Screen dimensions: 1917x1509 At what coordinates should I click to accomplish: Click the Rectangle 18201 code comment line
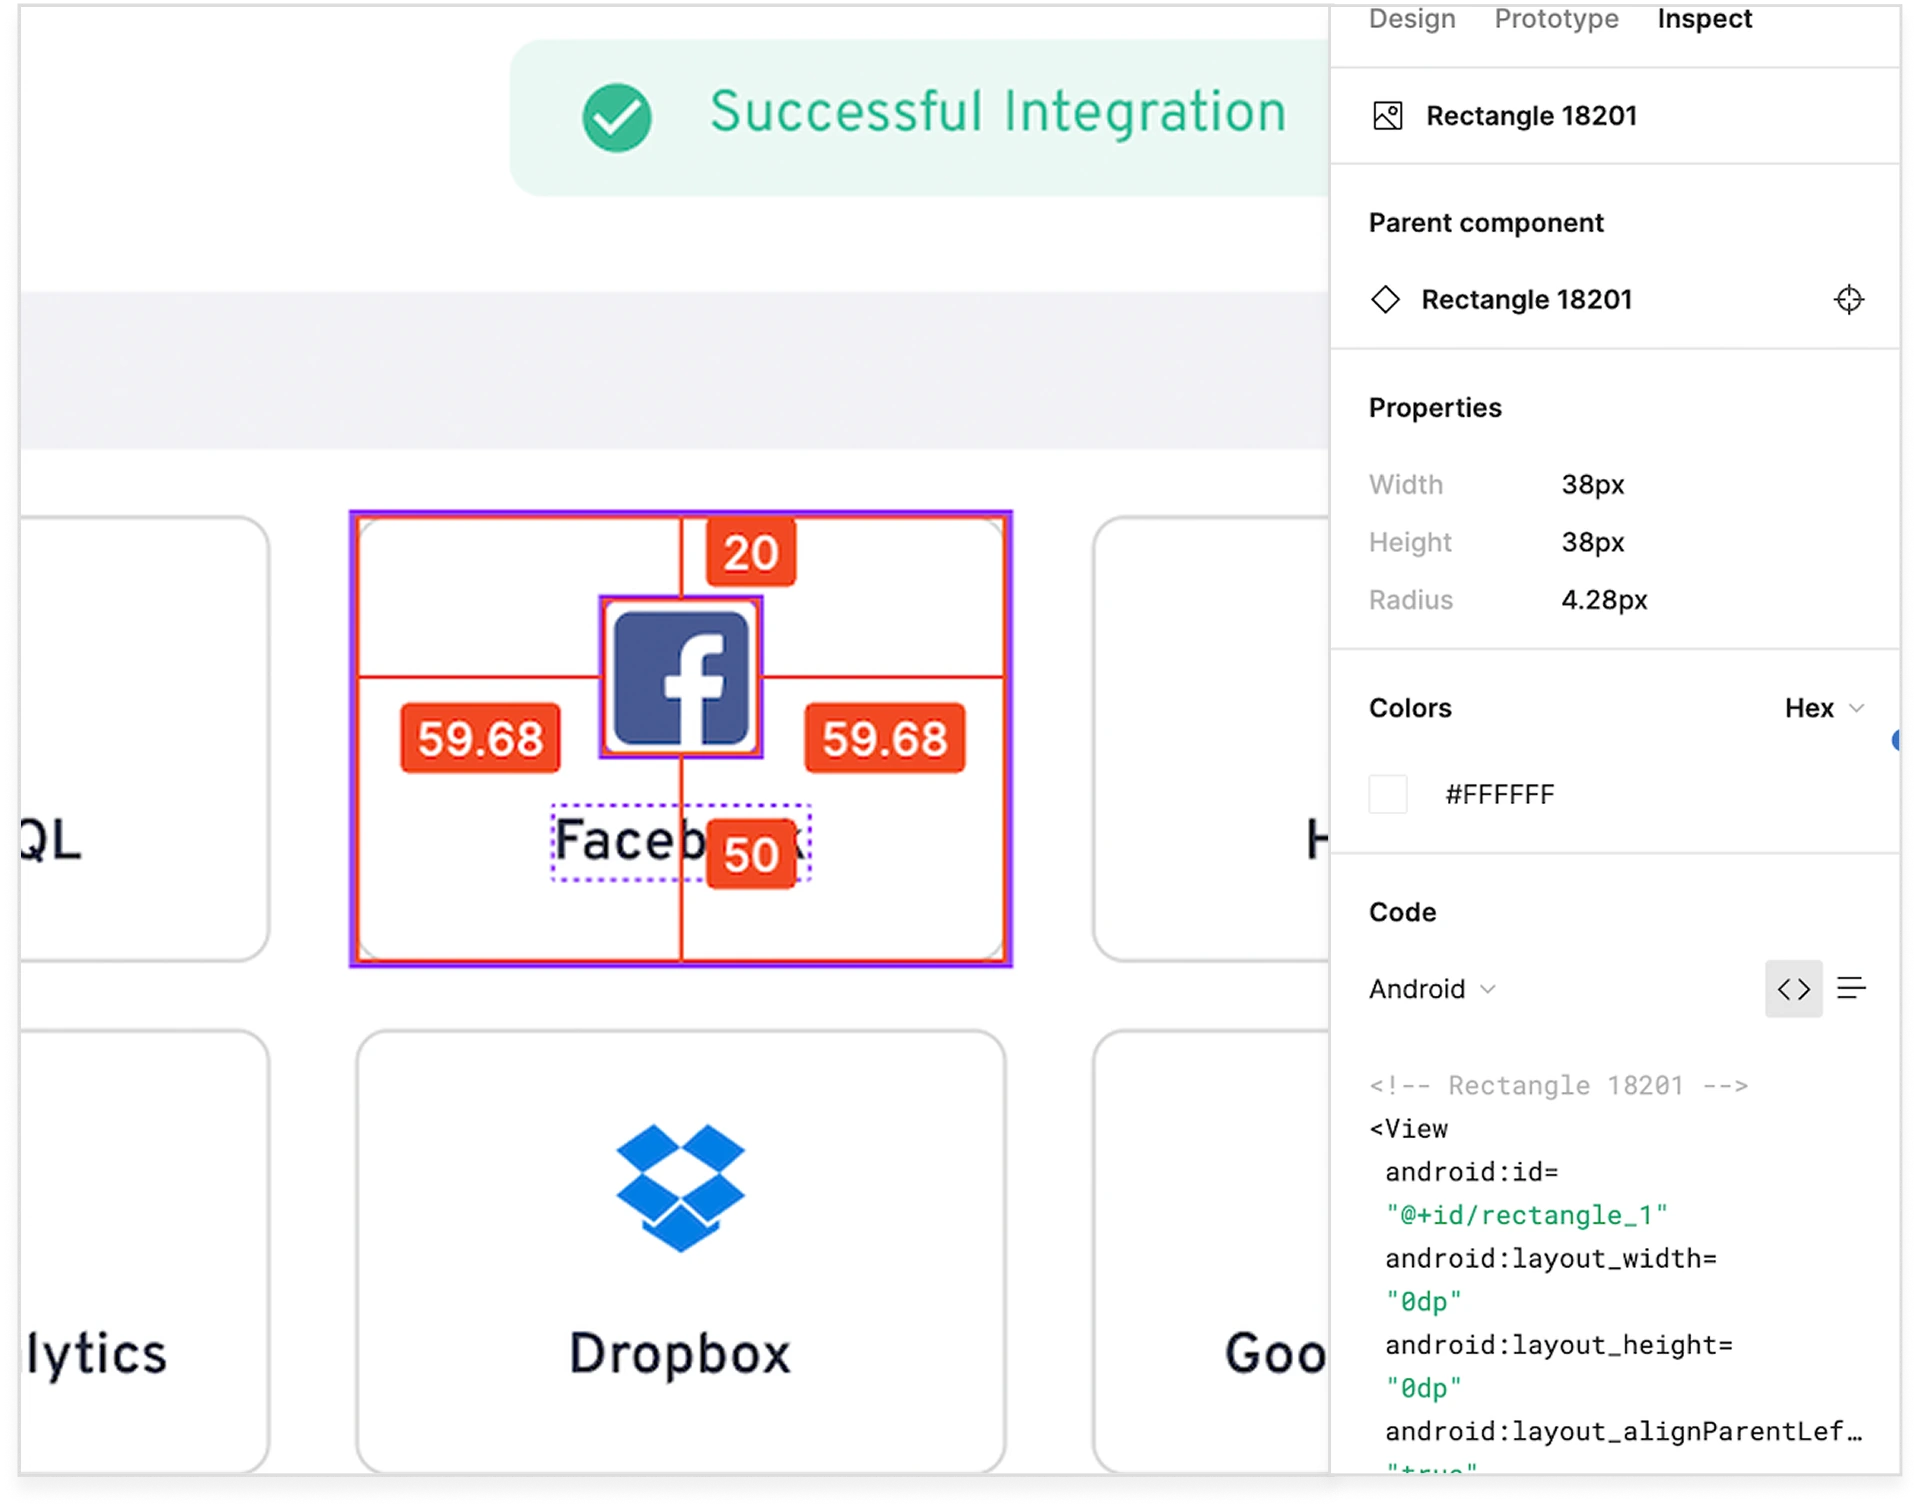[x=1558, y=1085]
